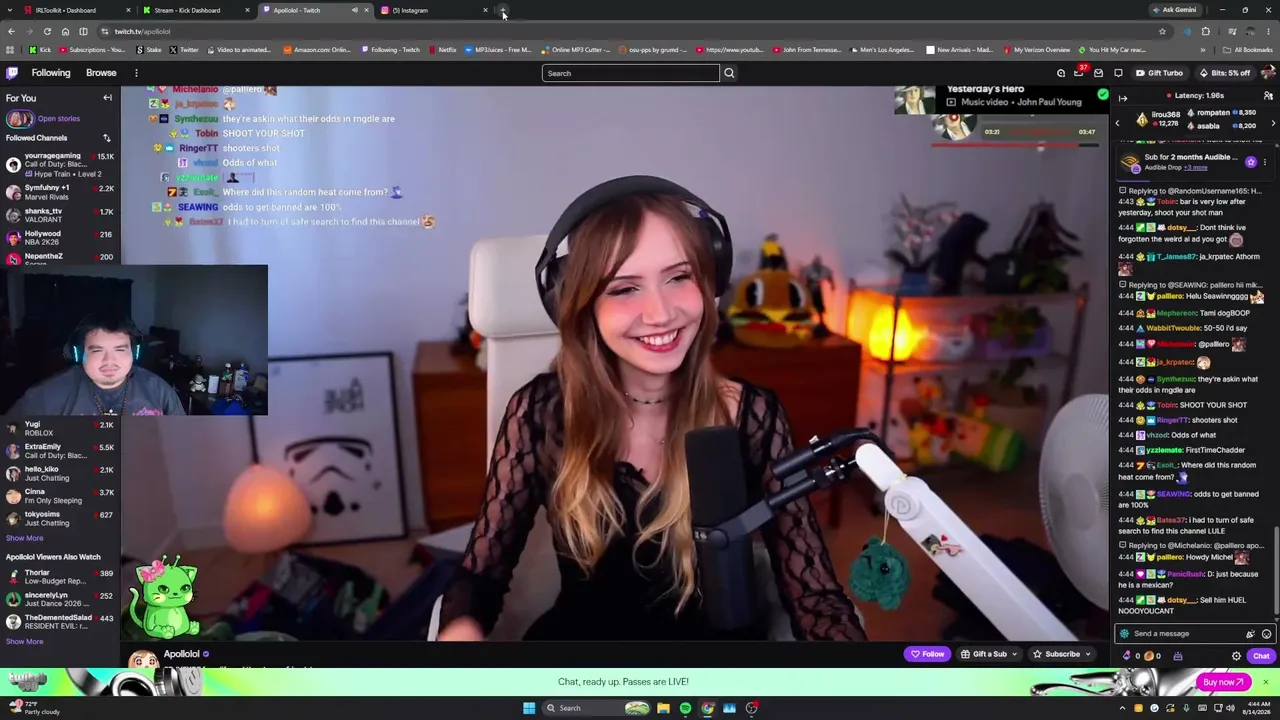Open the Twitch messages envelope icon
The width and height of the screenshot is (1280, 720).
(x=1098, y=73)
